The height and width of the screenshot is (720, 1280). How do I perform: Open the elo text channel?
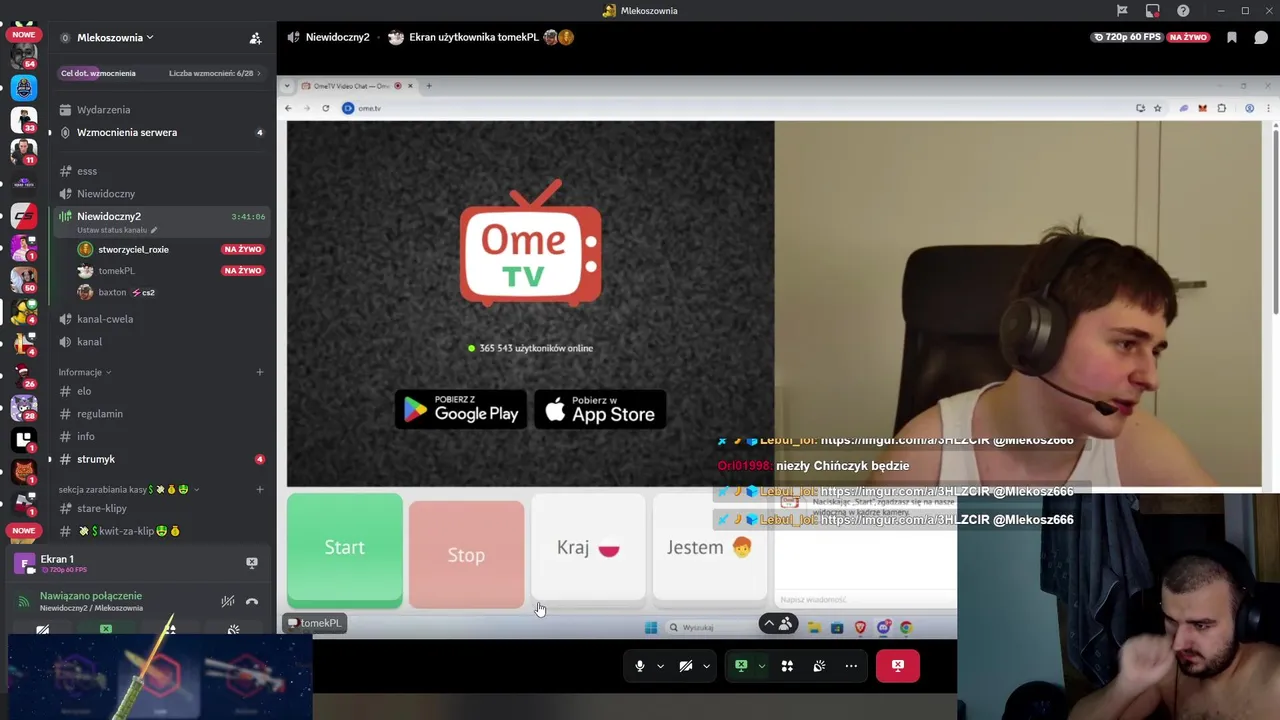pyautogui.click(x=160, y=391)
